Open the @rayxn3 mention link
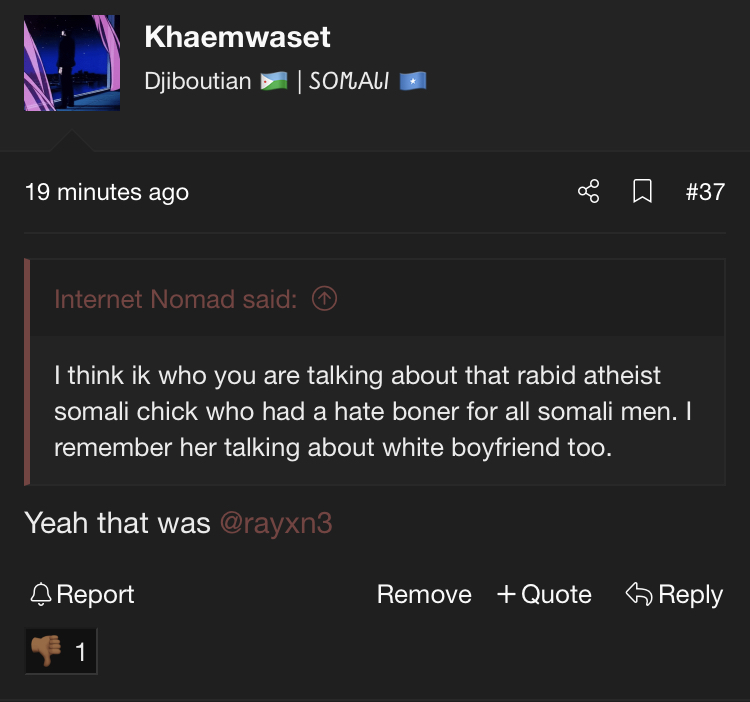This screenshot has height=702, width=750. [x=275, y=522]
